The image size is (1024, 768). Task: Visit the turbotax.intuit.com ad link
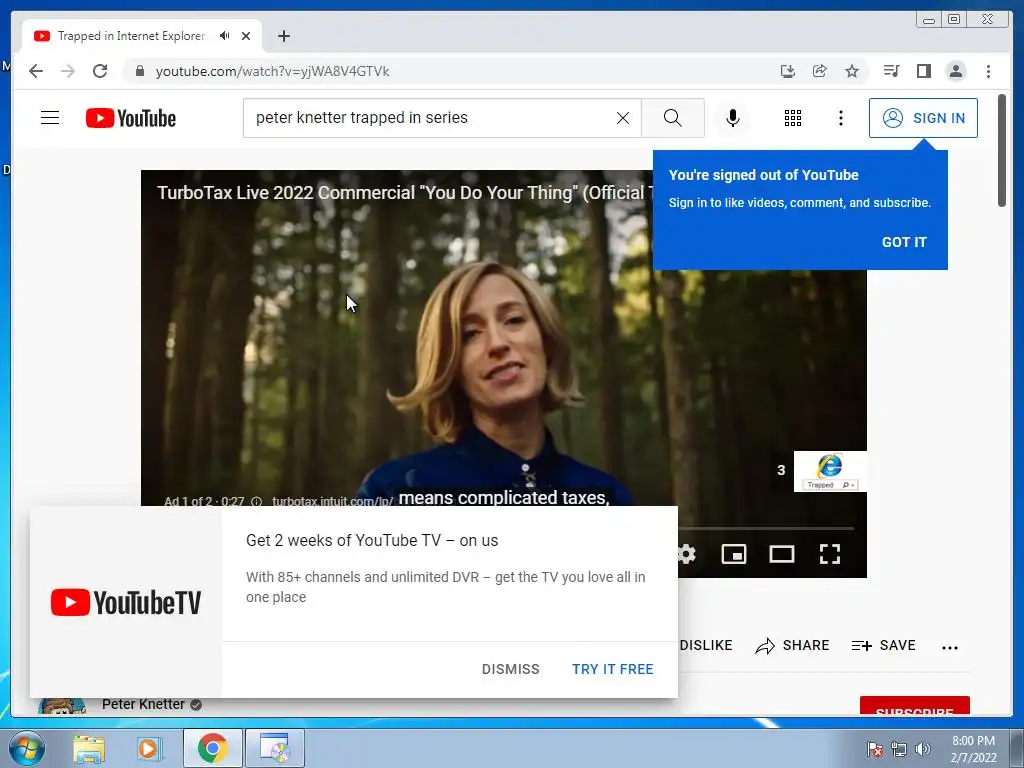(x=333, y=502)
